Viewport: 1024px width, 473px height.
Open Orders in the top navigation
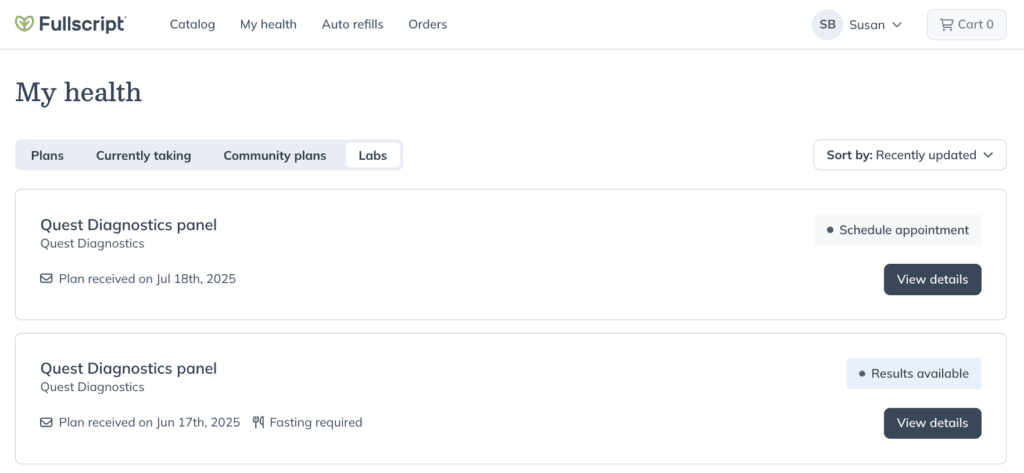click(428, 25)
